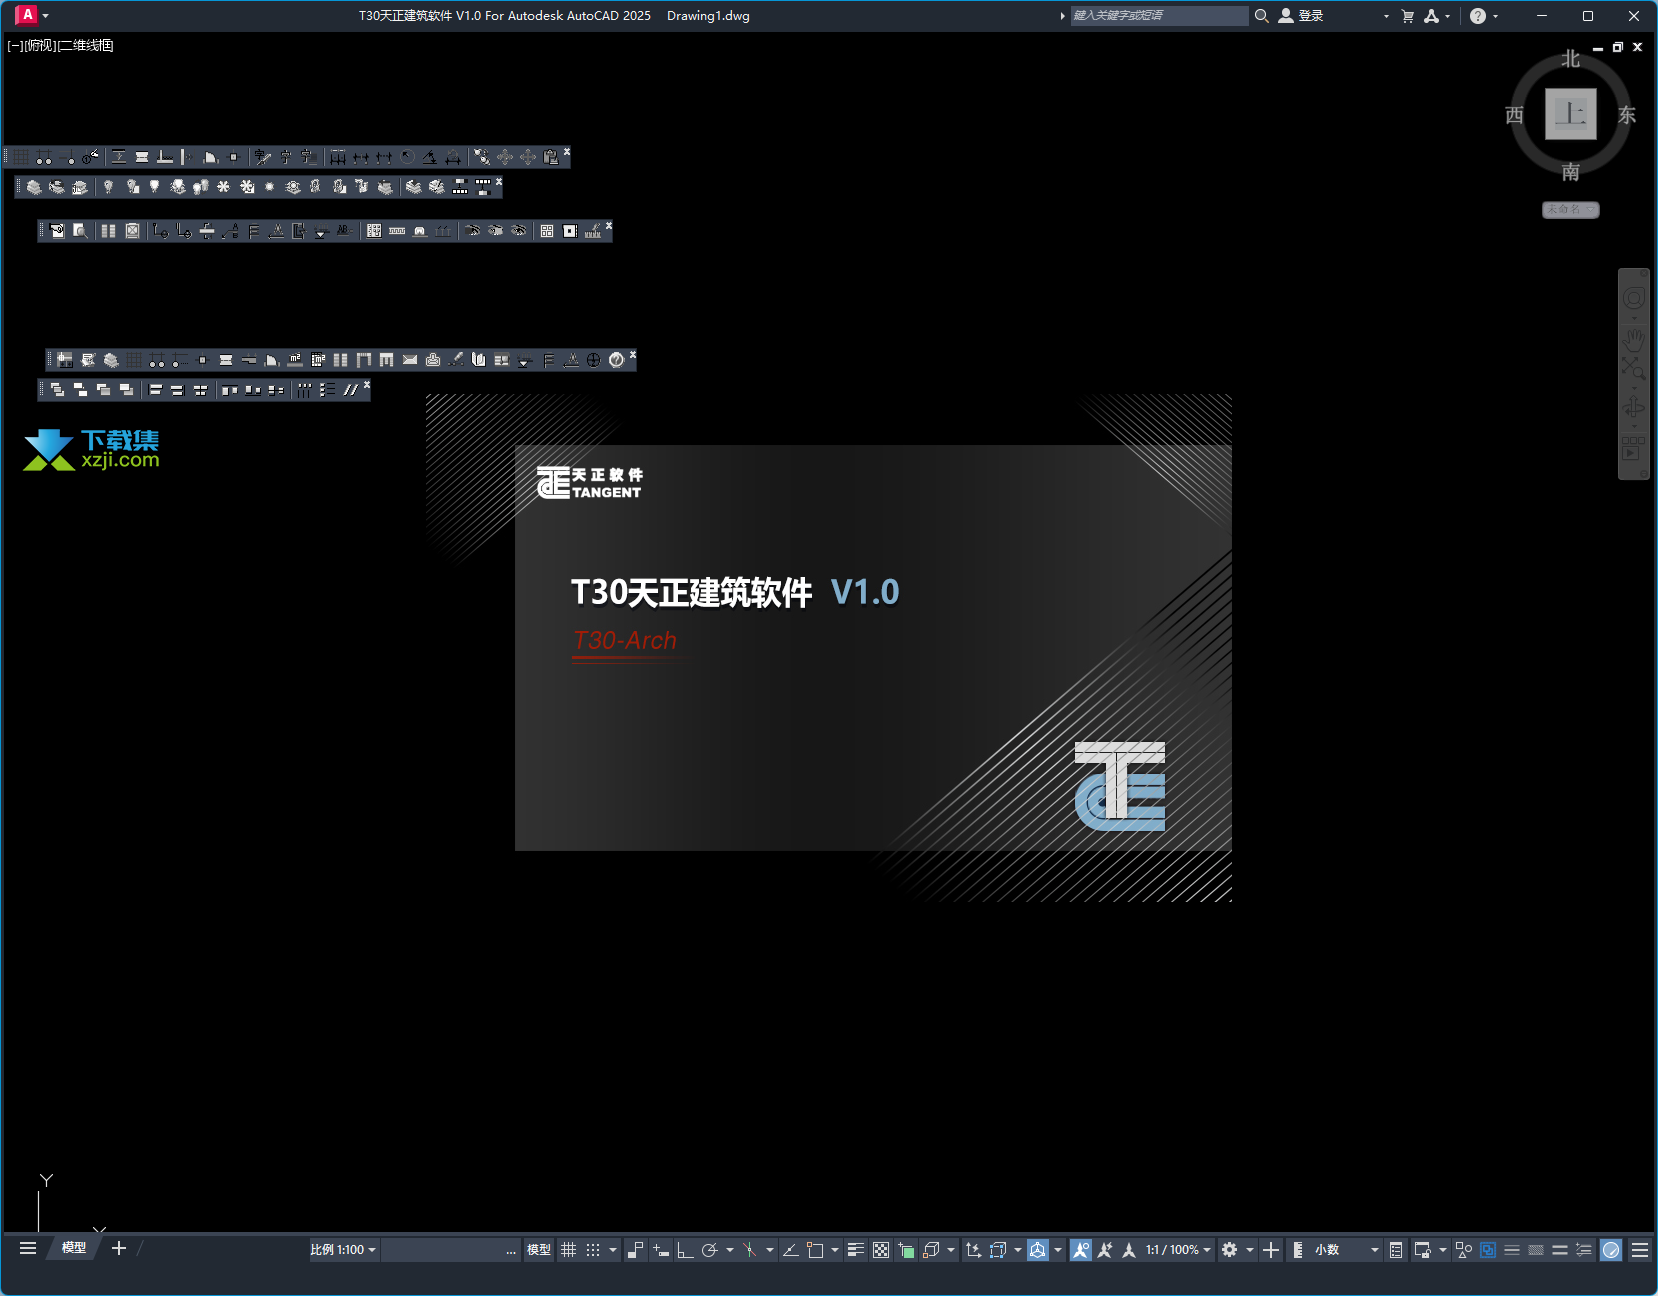Open the AutoCAD application menu A
This screenshot has height=1296, width=1658.
point(27,15)
